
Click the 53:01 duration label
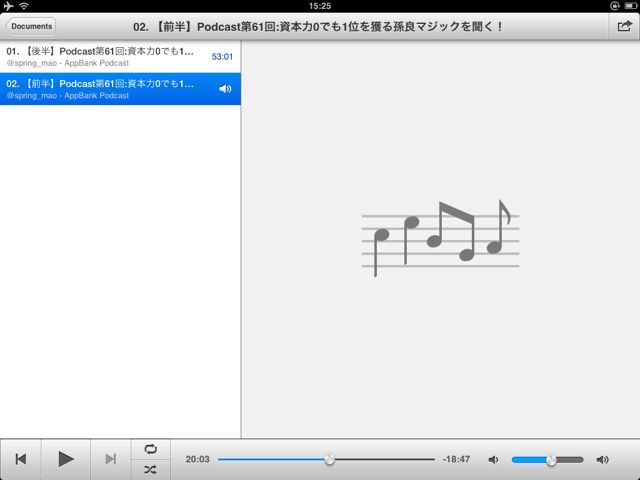point(222,57)
